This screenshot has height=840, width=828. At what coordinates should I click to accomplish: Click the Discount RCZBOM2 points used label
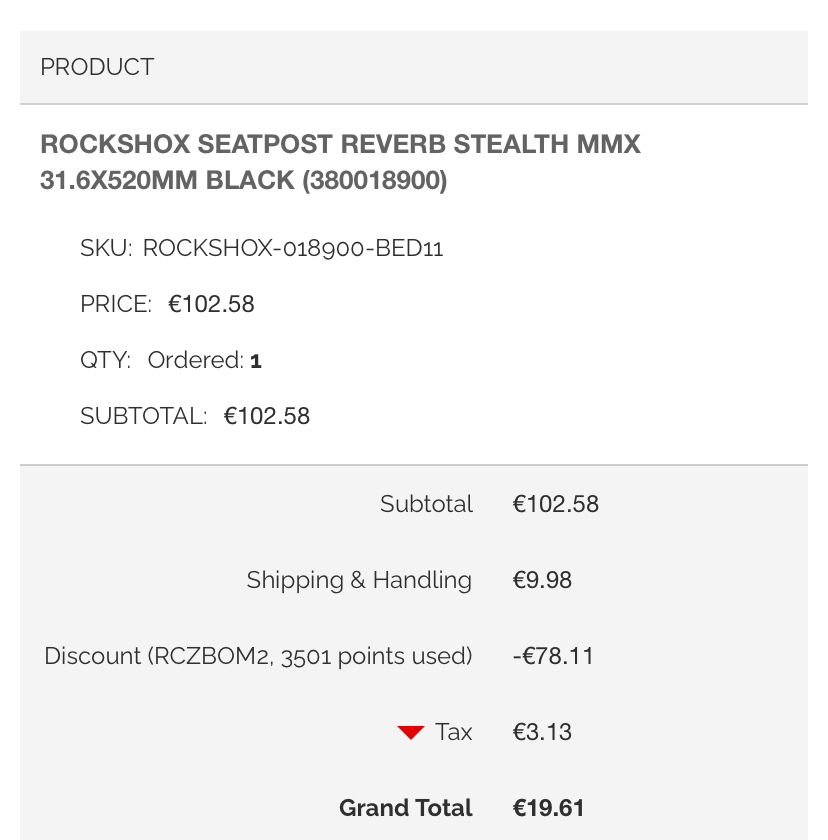(x=258, y=656)
